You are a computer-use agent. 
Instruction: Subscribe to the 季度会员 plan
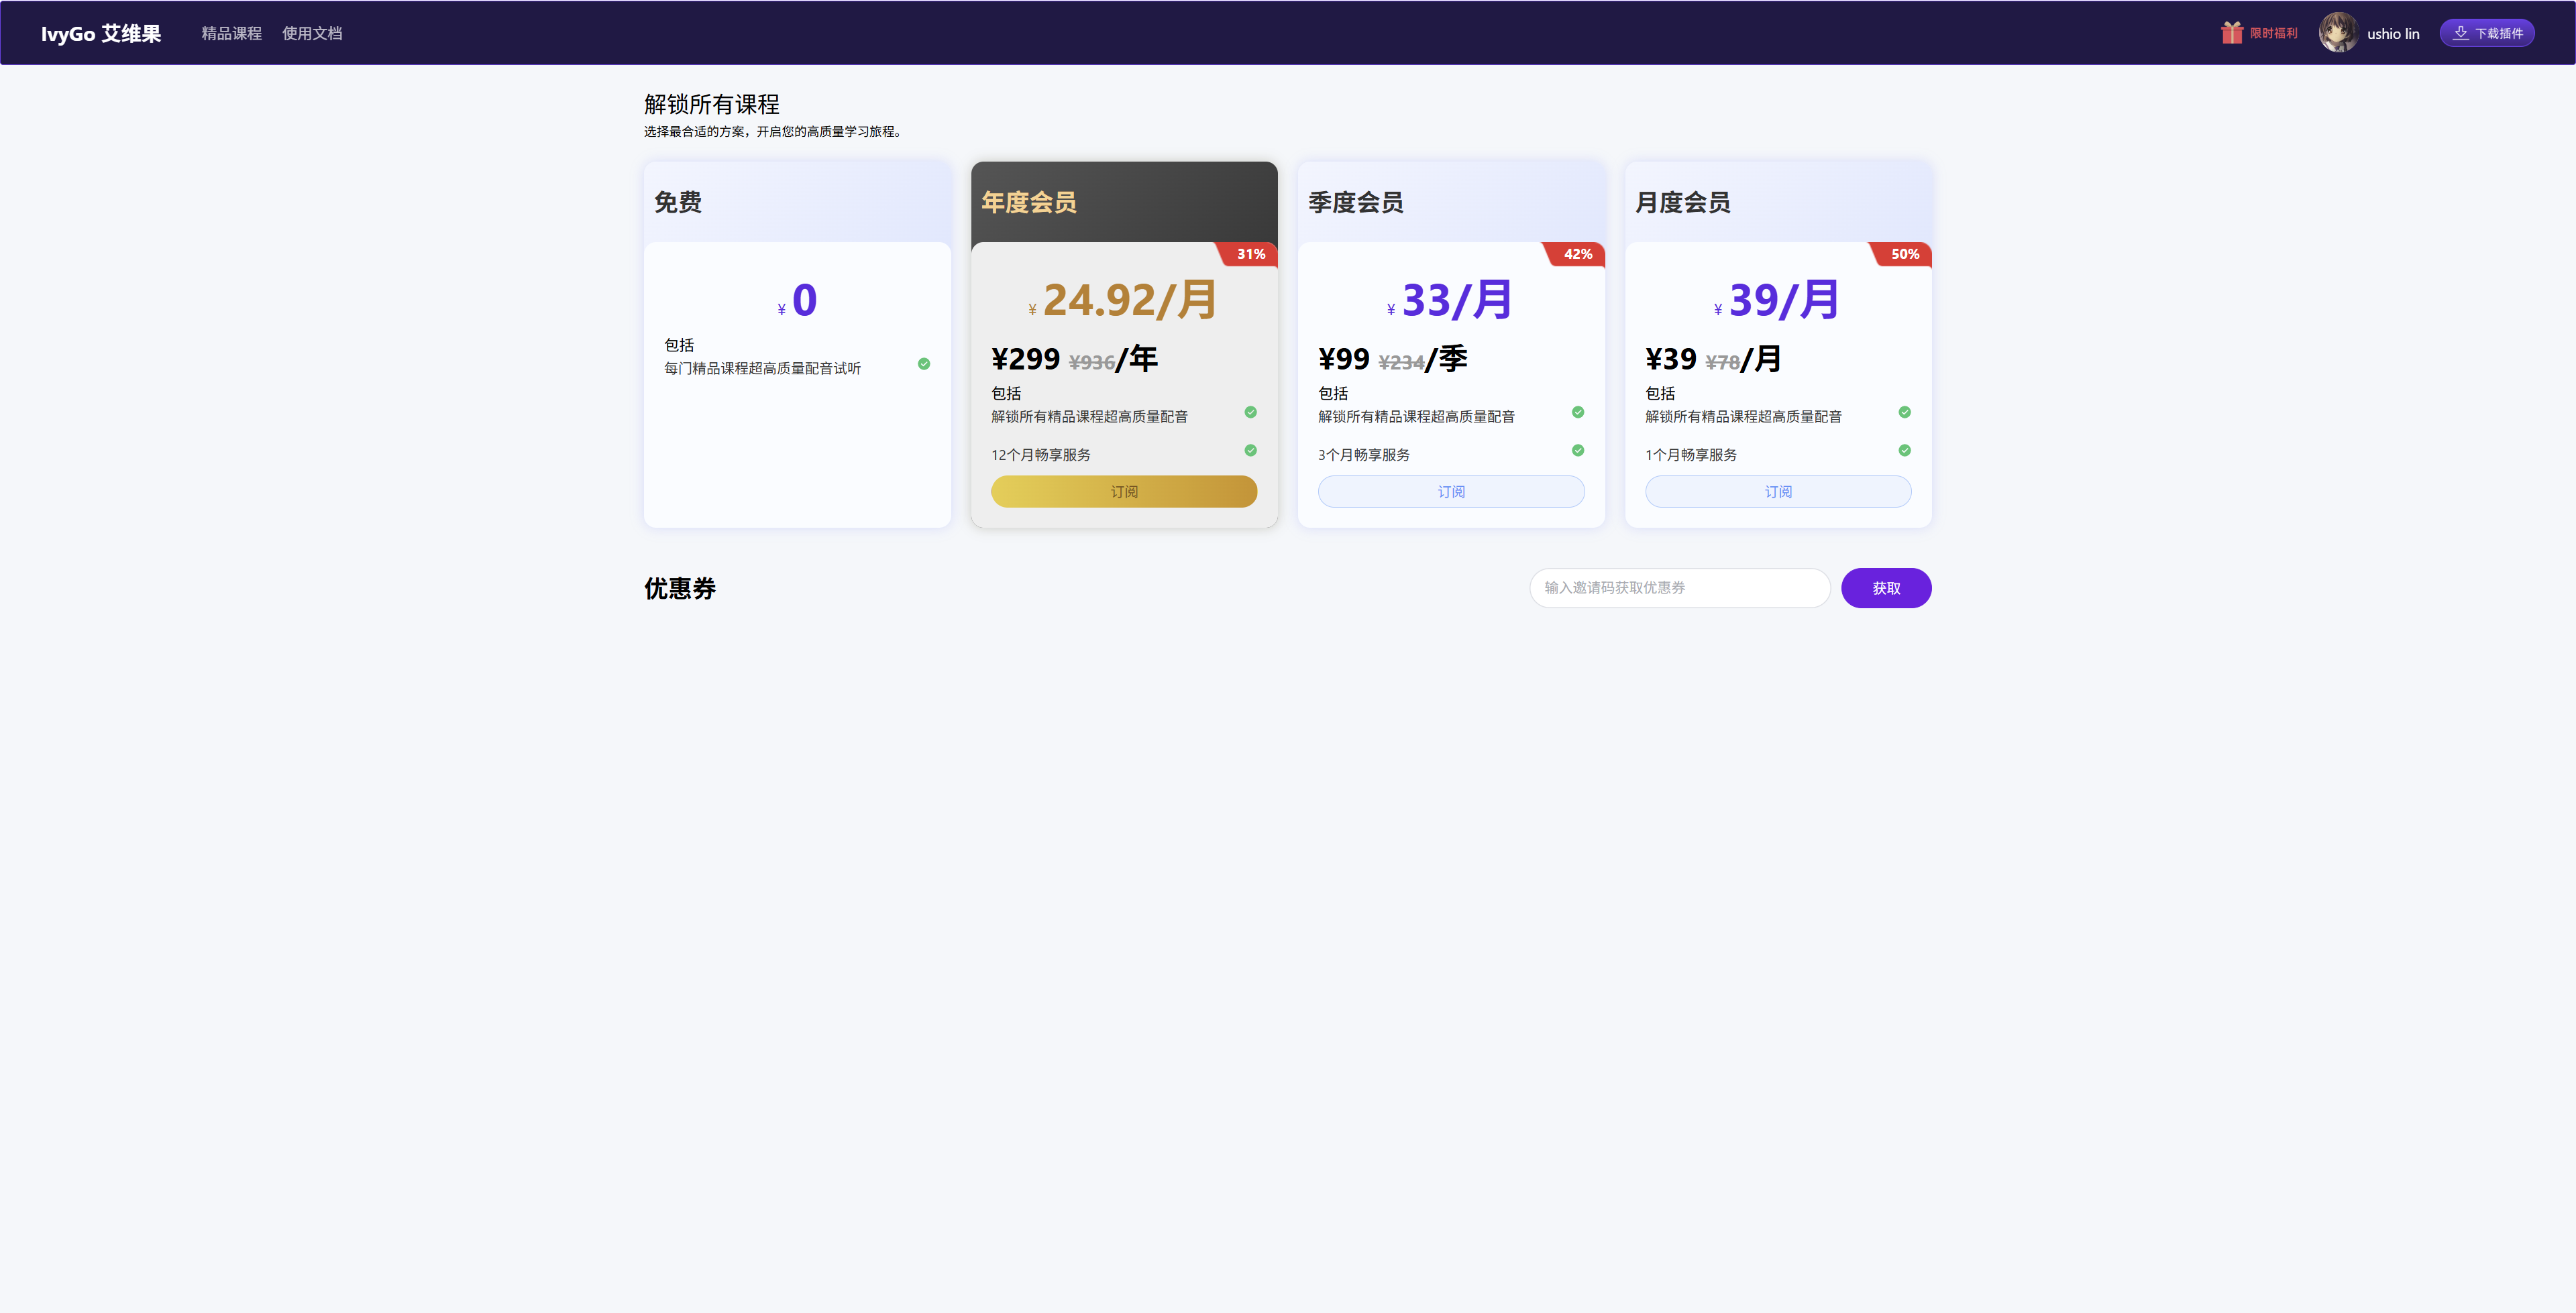[x=1451, y=491]
